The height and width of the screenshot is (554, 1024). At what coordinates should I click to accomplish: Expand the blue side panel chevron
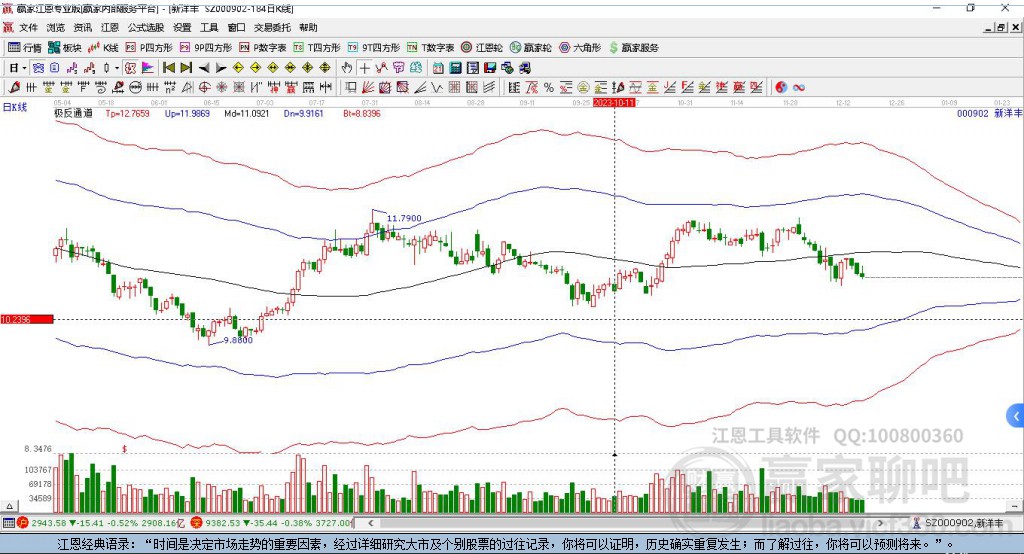point(1016,416)
